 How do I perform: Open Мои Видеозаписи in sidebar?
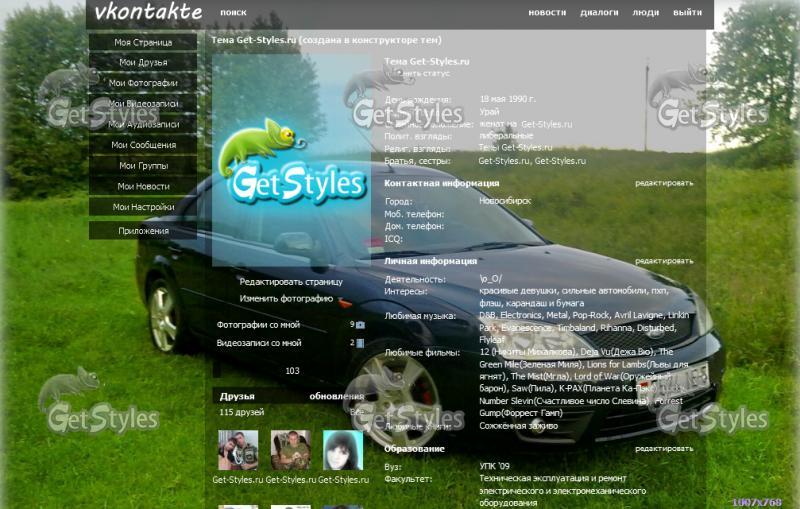143,104
